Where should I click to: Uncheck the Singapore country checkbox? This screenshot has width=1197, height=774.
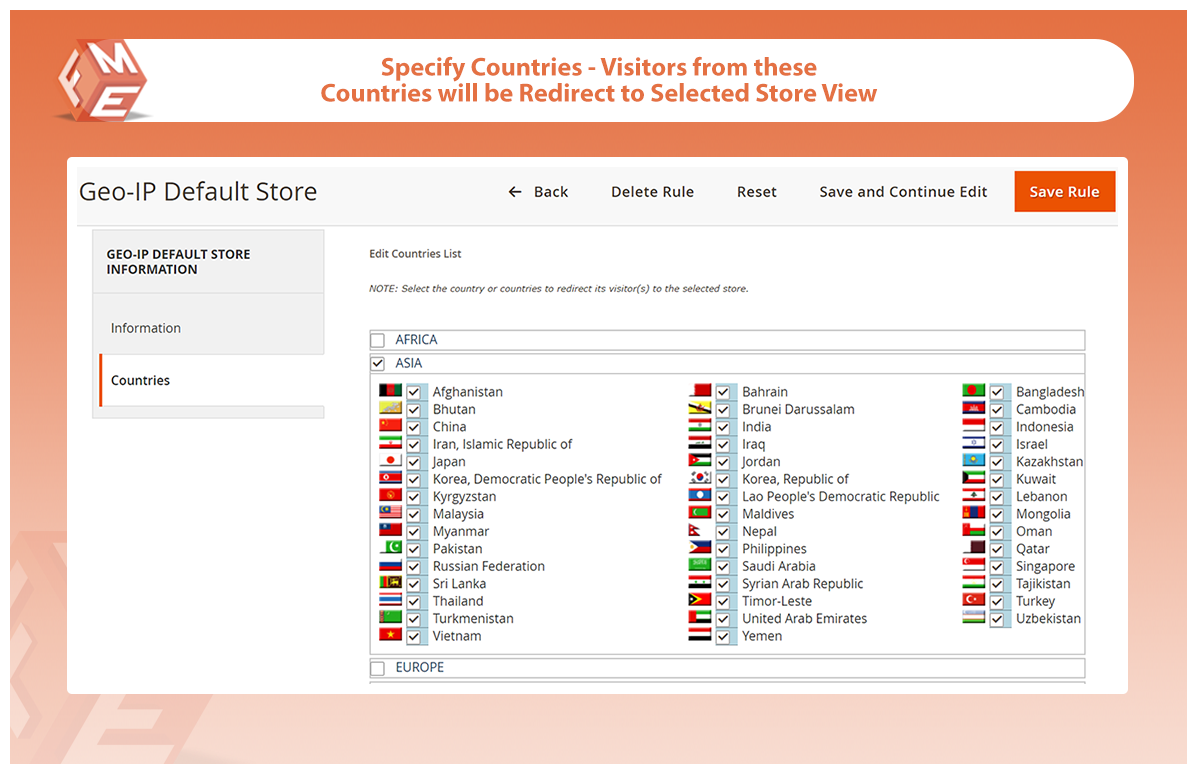[997, 567]
